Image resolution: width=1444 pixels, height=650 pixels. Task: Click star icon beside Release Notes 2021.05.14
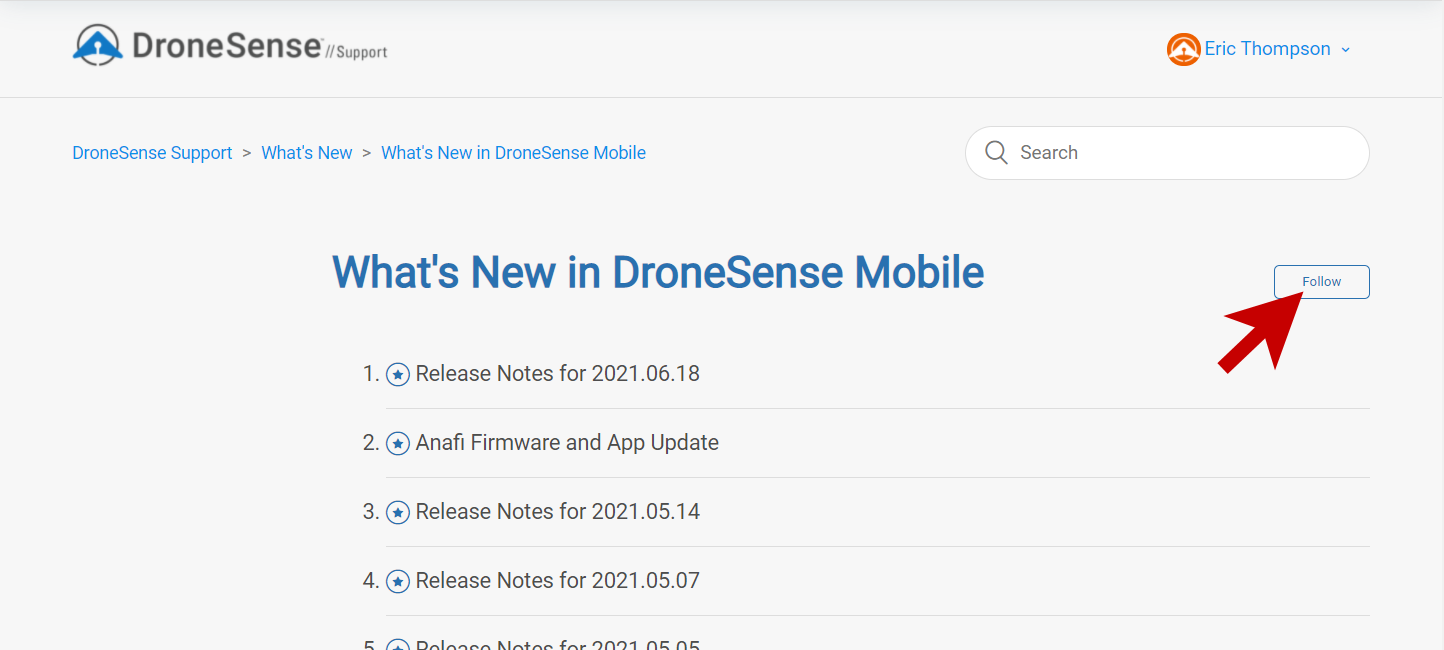[x=398, y=513]
